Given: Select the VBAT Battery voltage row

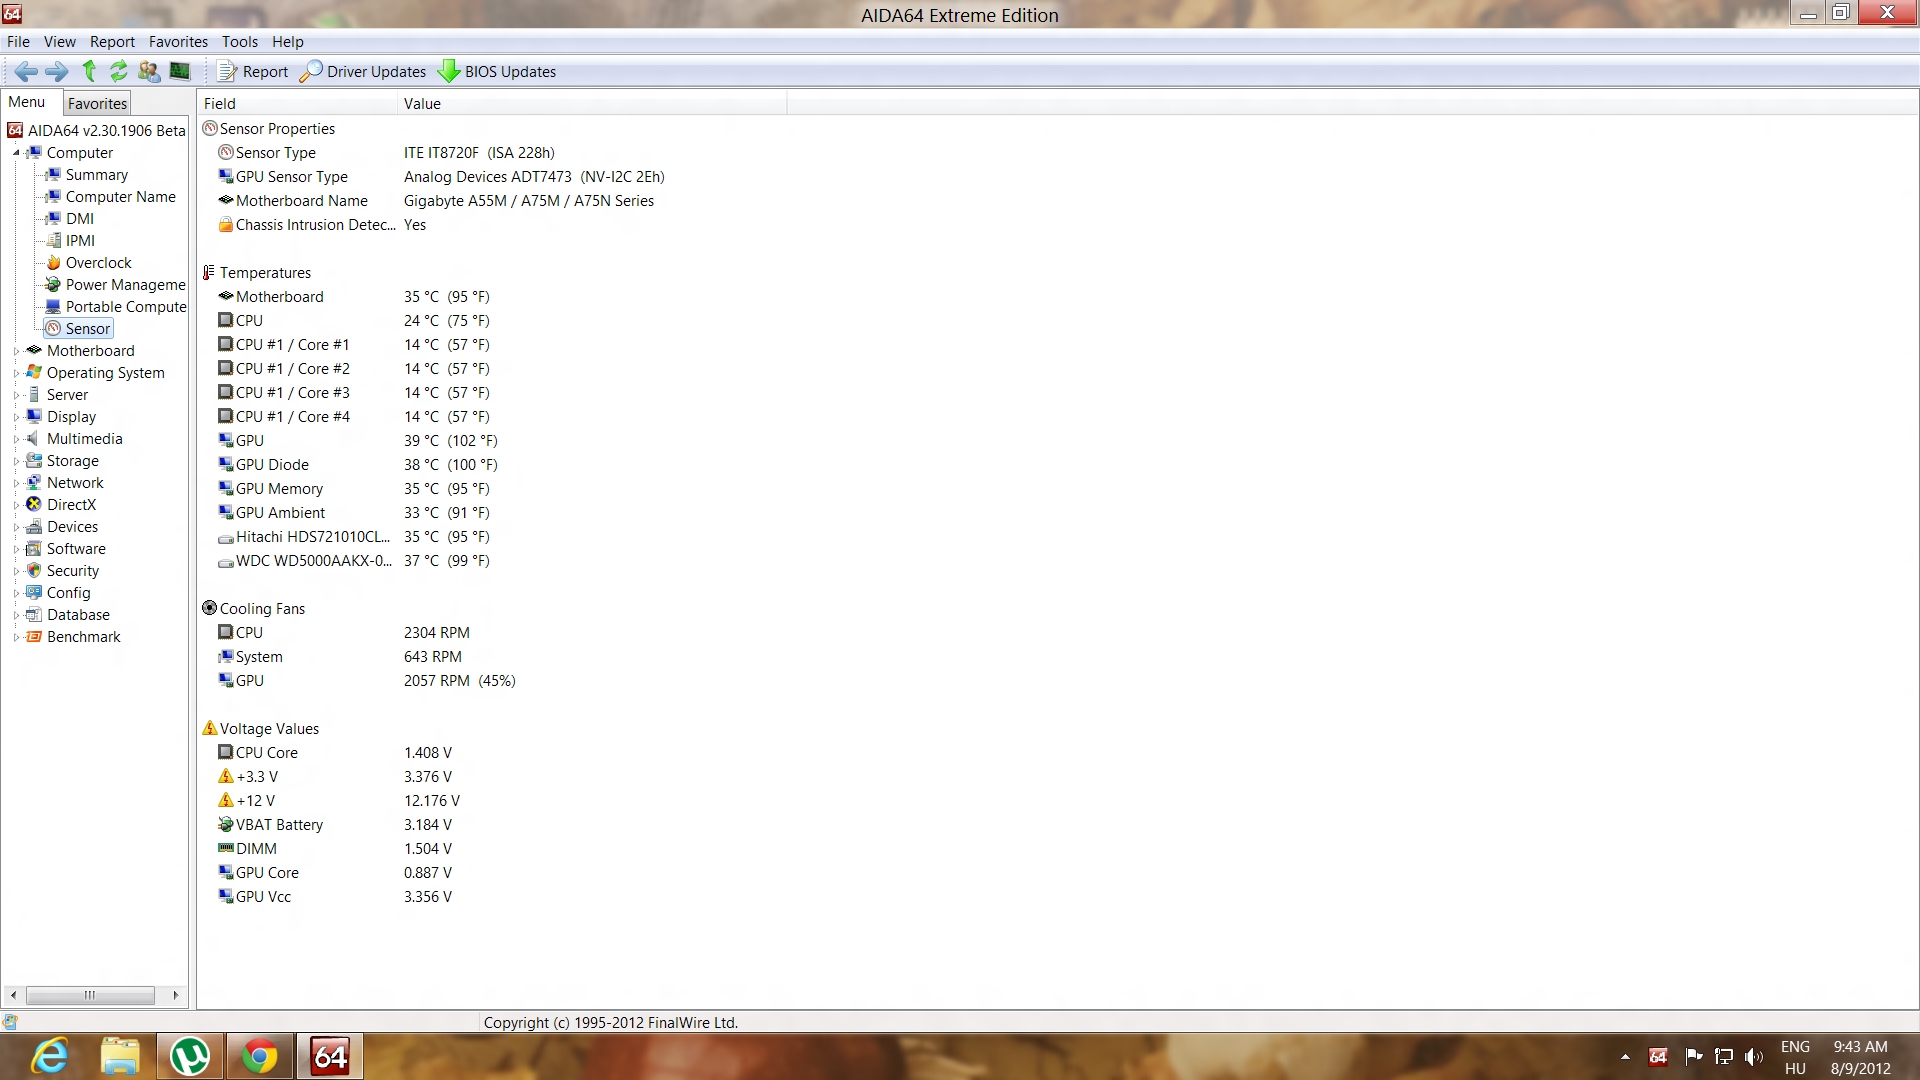Looking at the screenshot, I should (x=335, y=825).
